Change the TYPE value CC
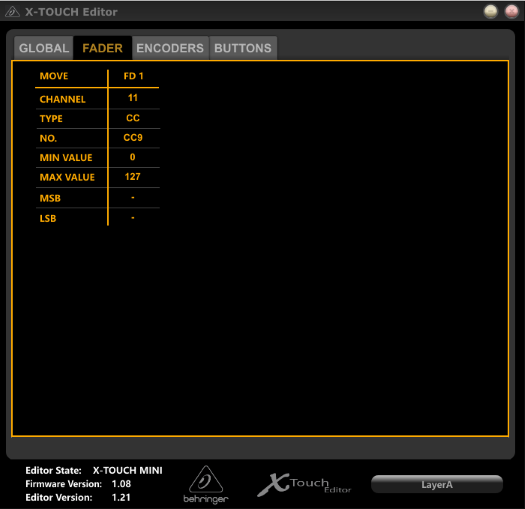 133,118
